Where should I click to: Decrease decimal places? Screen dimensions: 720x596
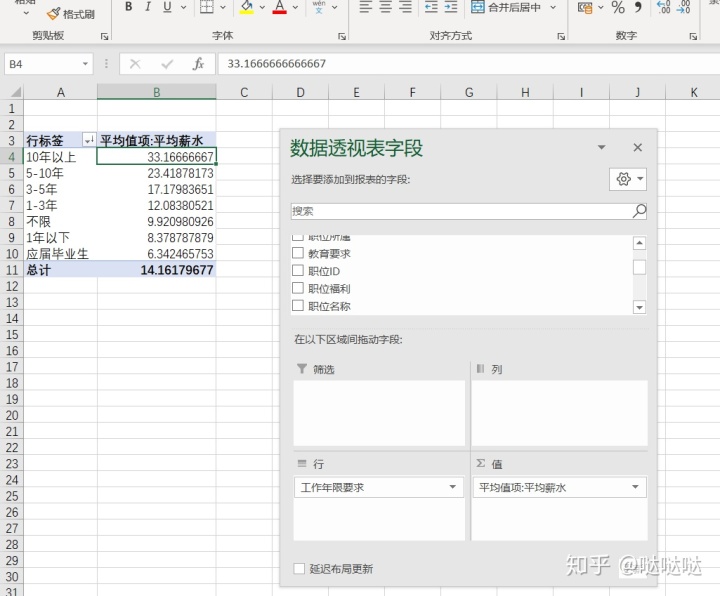coord(683,7)
